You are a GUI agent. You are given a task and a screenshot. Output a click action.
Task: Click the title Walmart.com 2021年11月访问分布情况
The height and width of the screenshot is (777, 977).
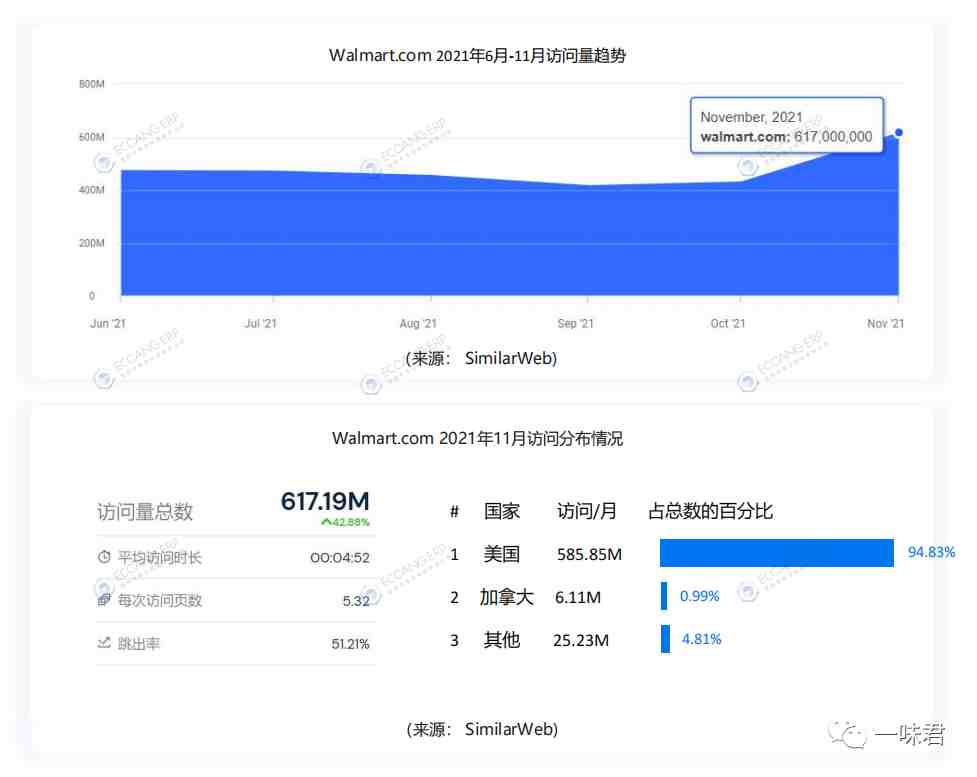[477, 438]
